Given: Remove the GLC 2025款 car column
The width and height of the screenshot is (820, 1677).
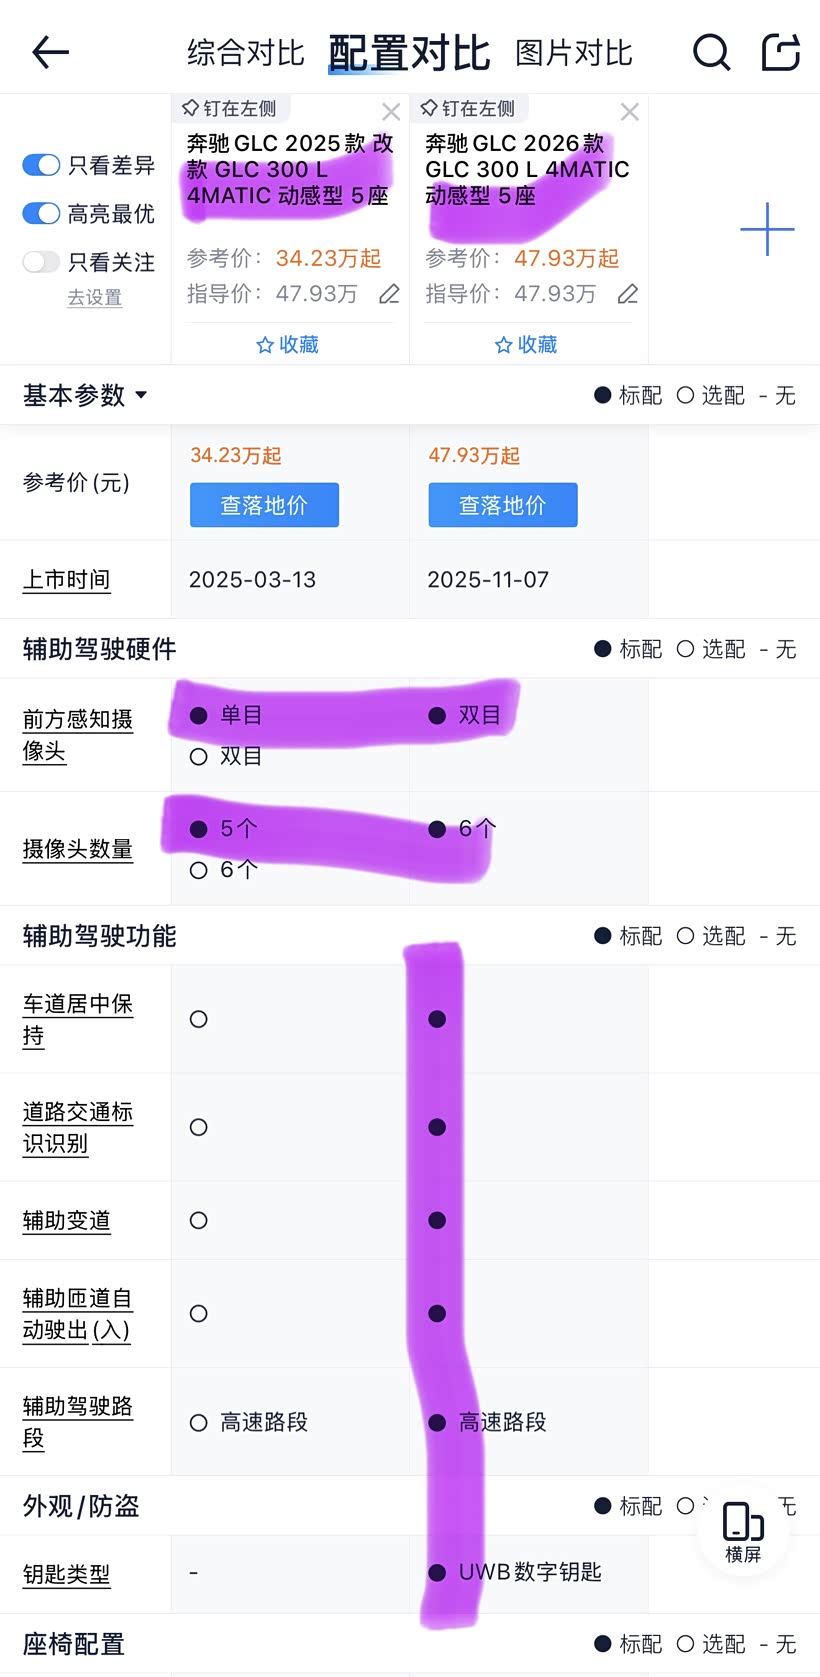Looking at the screenshot, I should click(391, 112).
